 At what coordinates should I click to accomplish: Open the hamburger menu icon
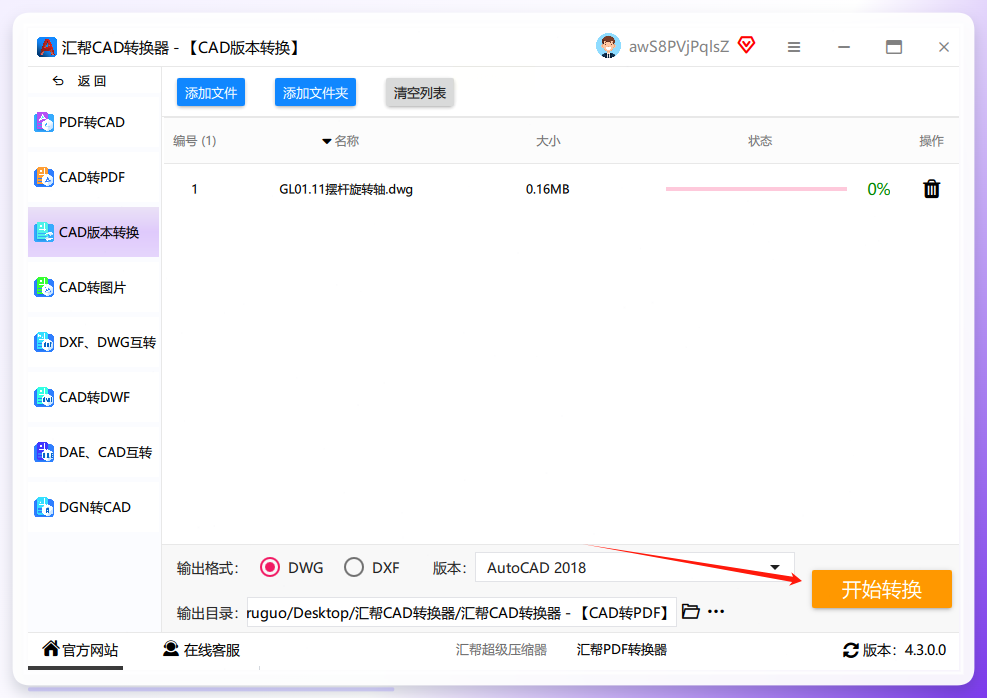tap(794, 47)
